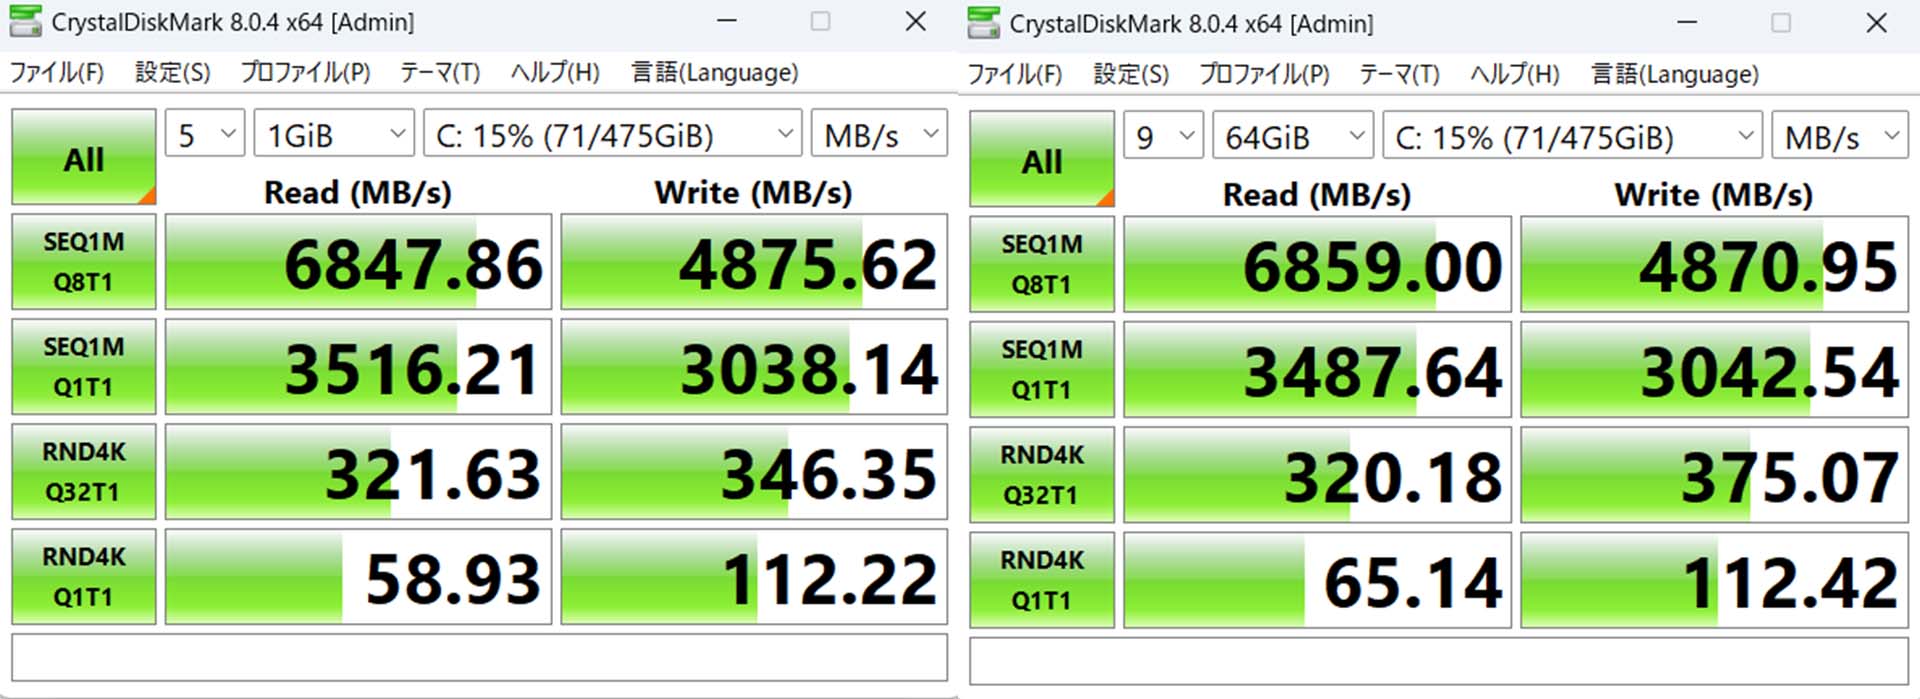Minimize the right CrystalDiskMark window

tap(1687, 22)
